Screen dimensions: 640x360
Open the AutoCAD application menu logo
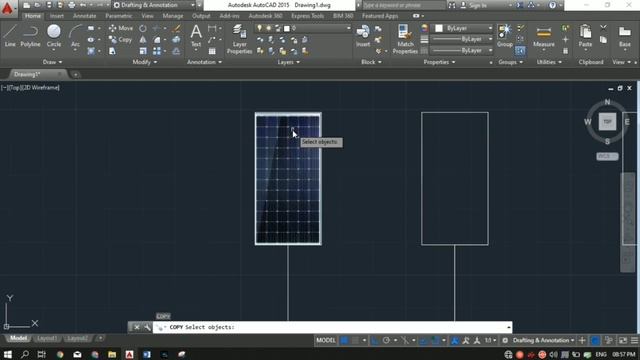[8, 8]
